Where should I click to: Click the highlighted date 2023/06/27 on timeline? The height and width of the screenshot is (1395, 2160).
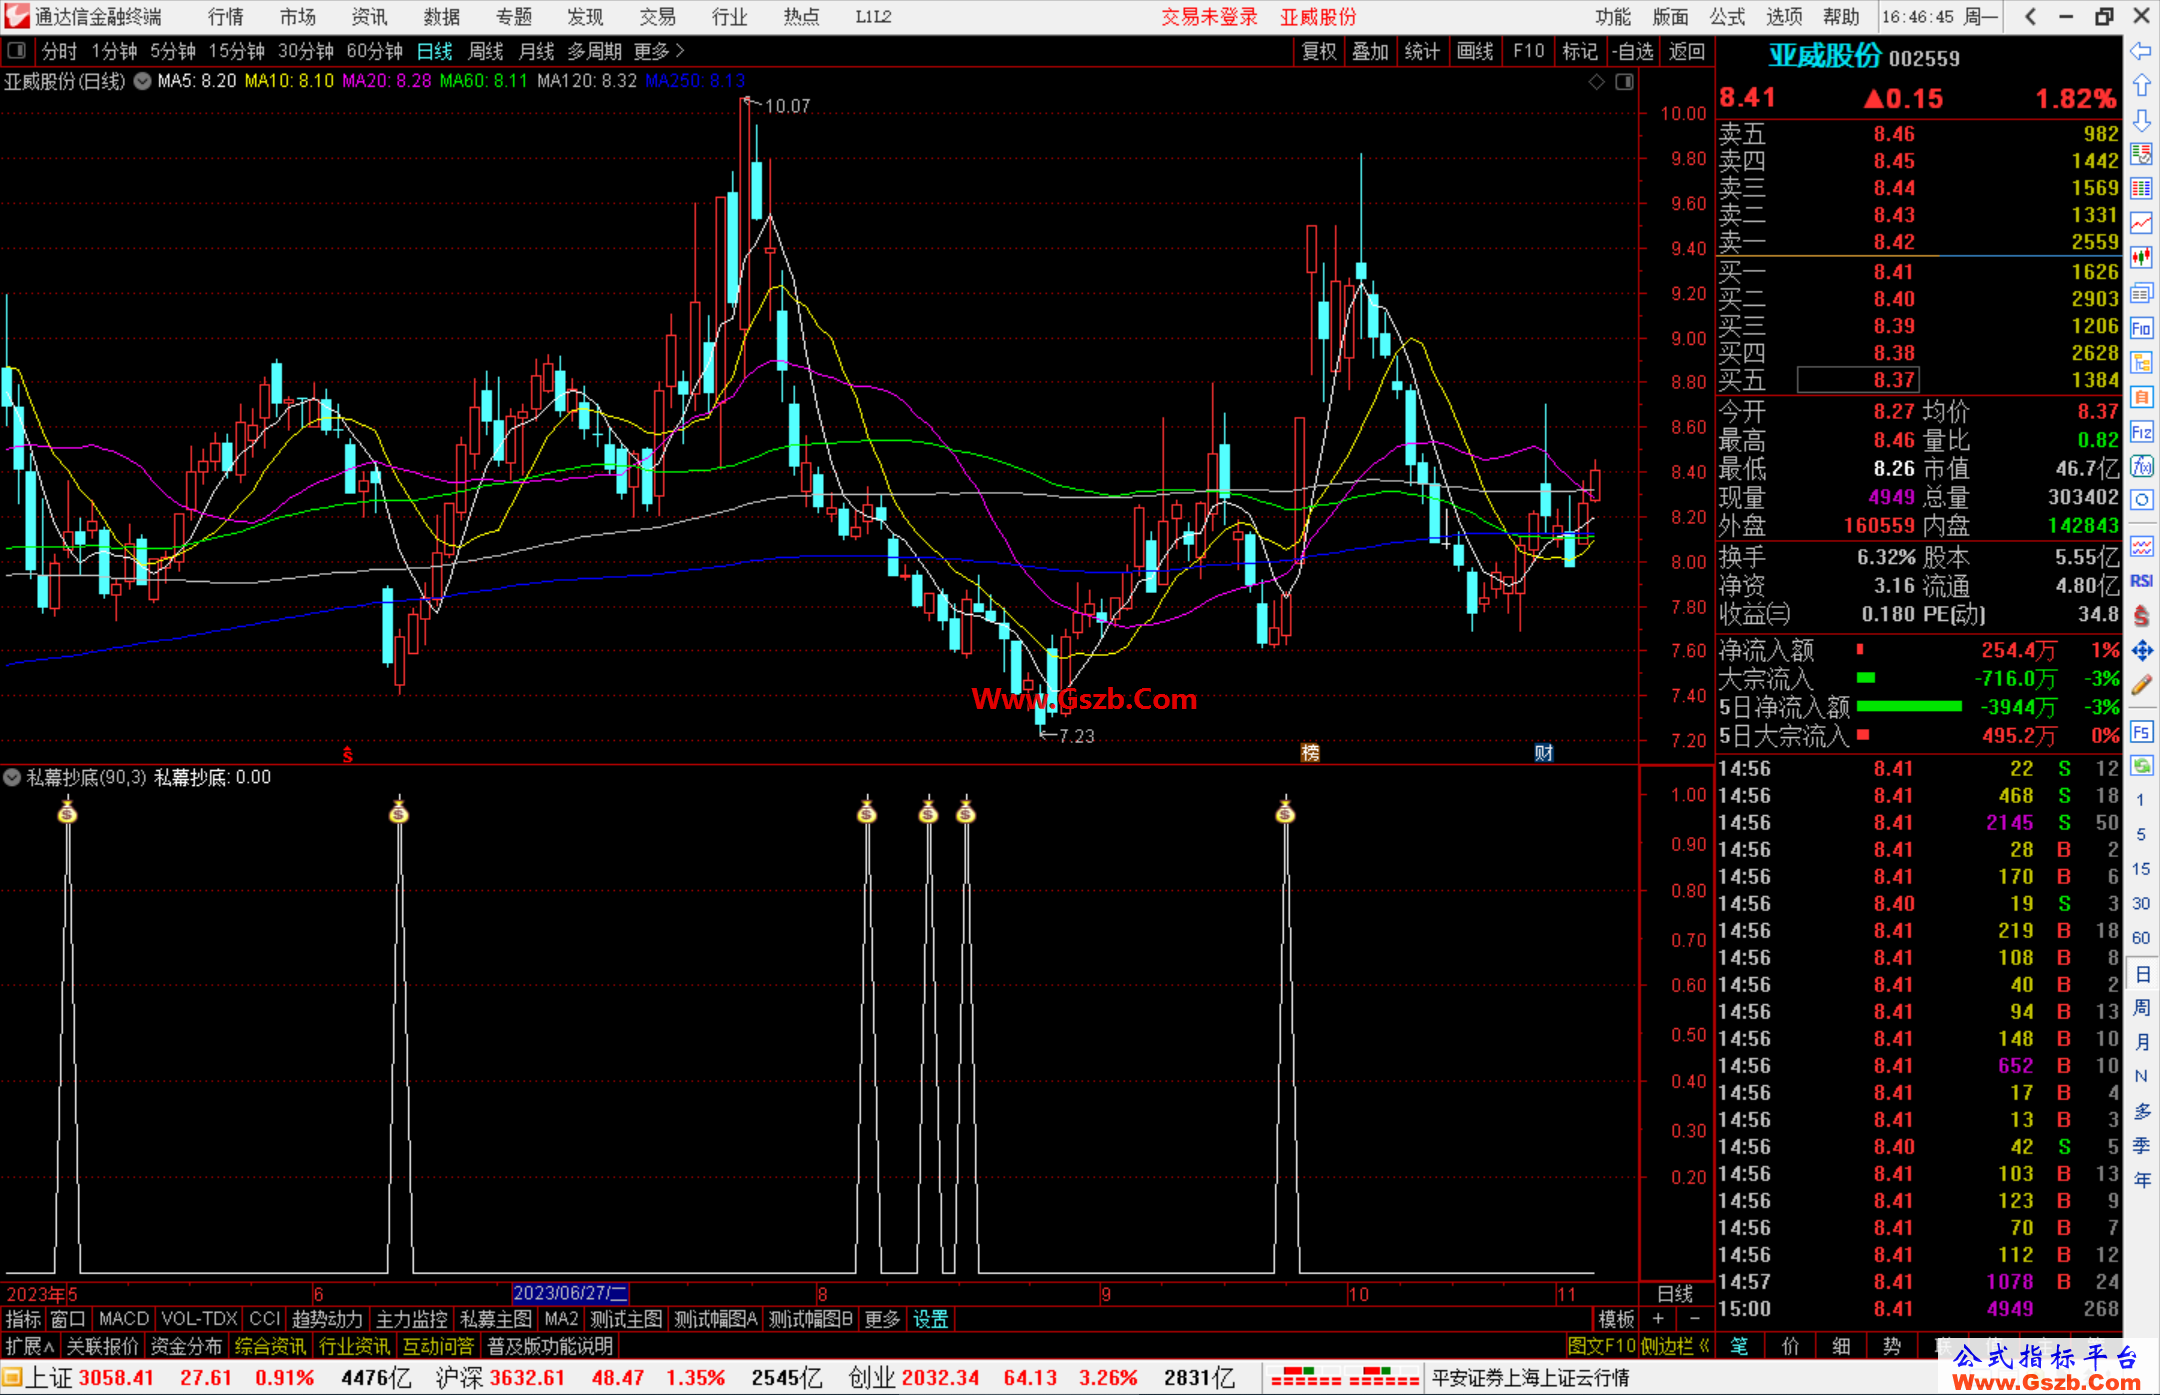[570, 1293]
